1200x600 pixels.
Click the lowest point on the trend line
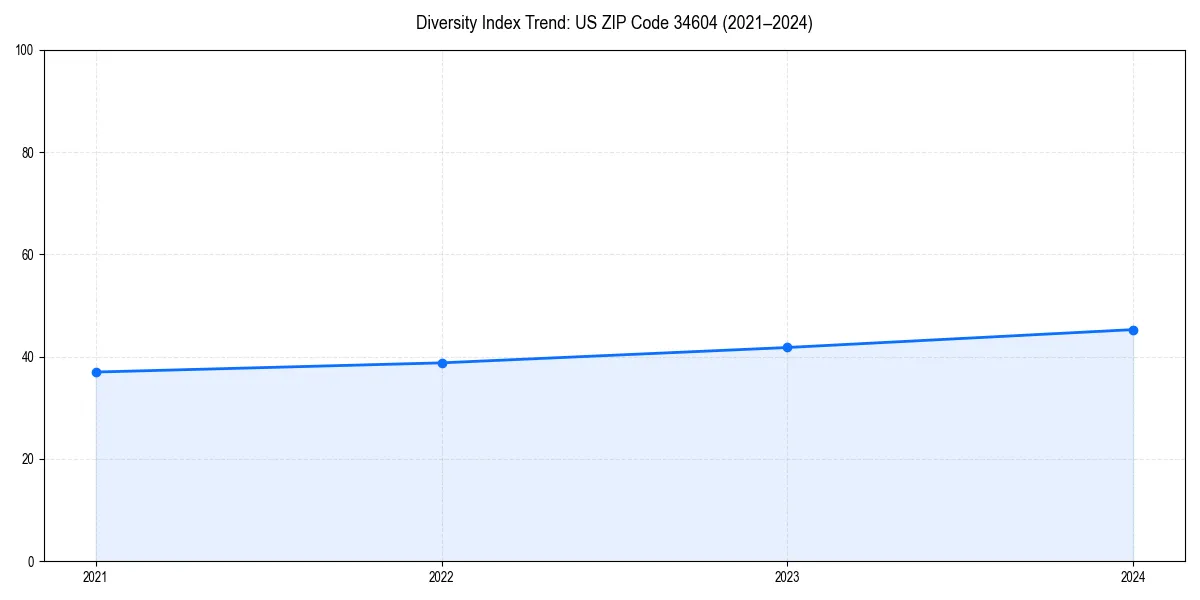[x=96, y=371]
